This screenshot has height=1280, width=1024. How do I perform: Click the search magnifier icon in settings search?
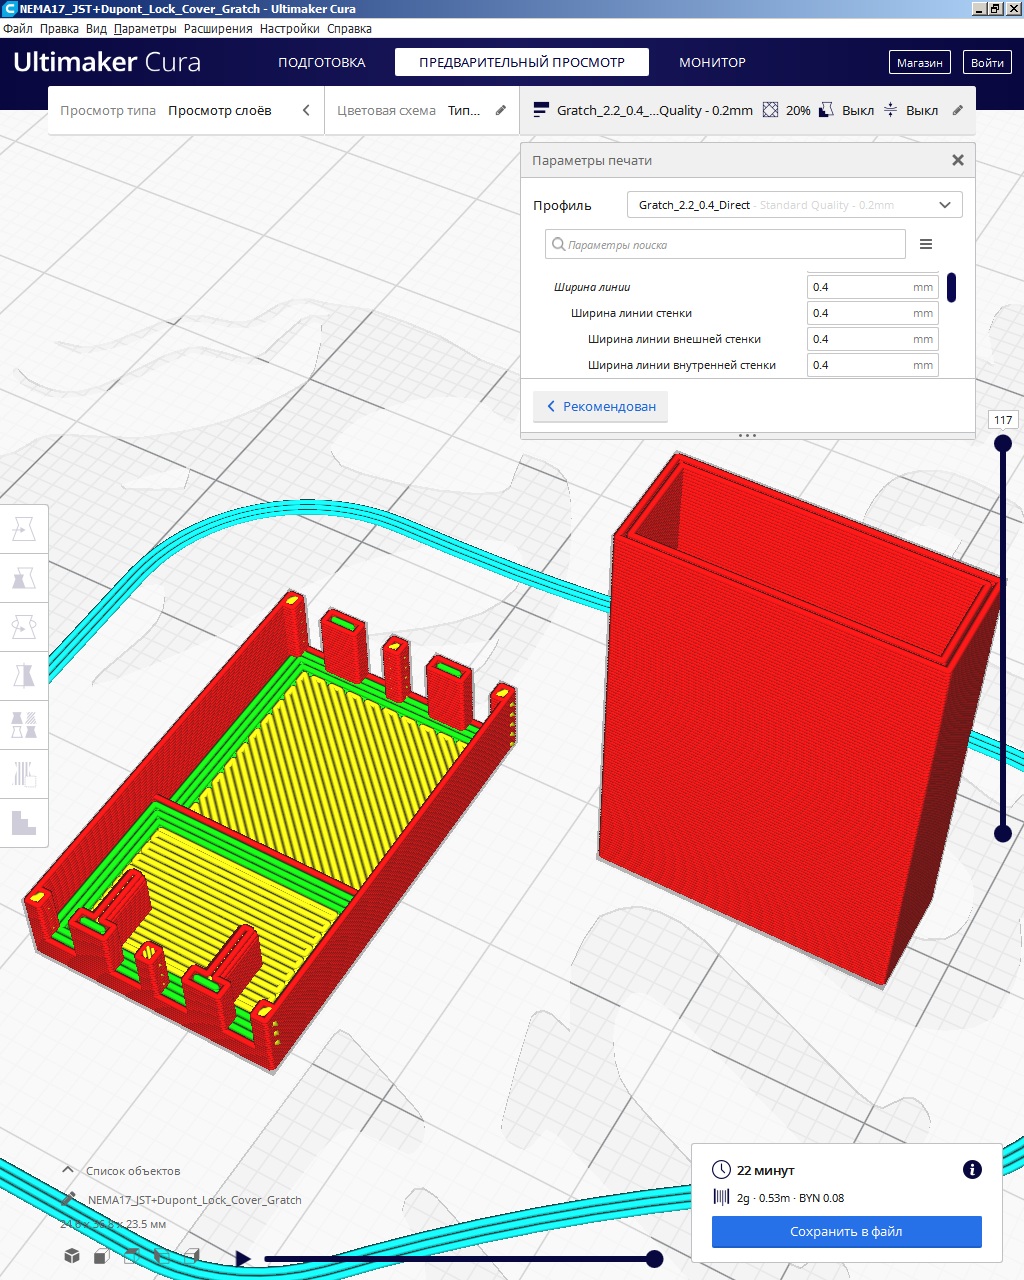click(x=558, y=244)
